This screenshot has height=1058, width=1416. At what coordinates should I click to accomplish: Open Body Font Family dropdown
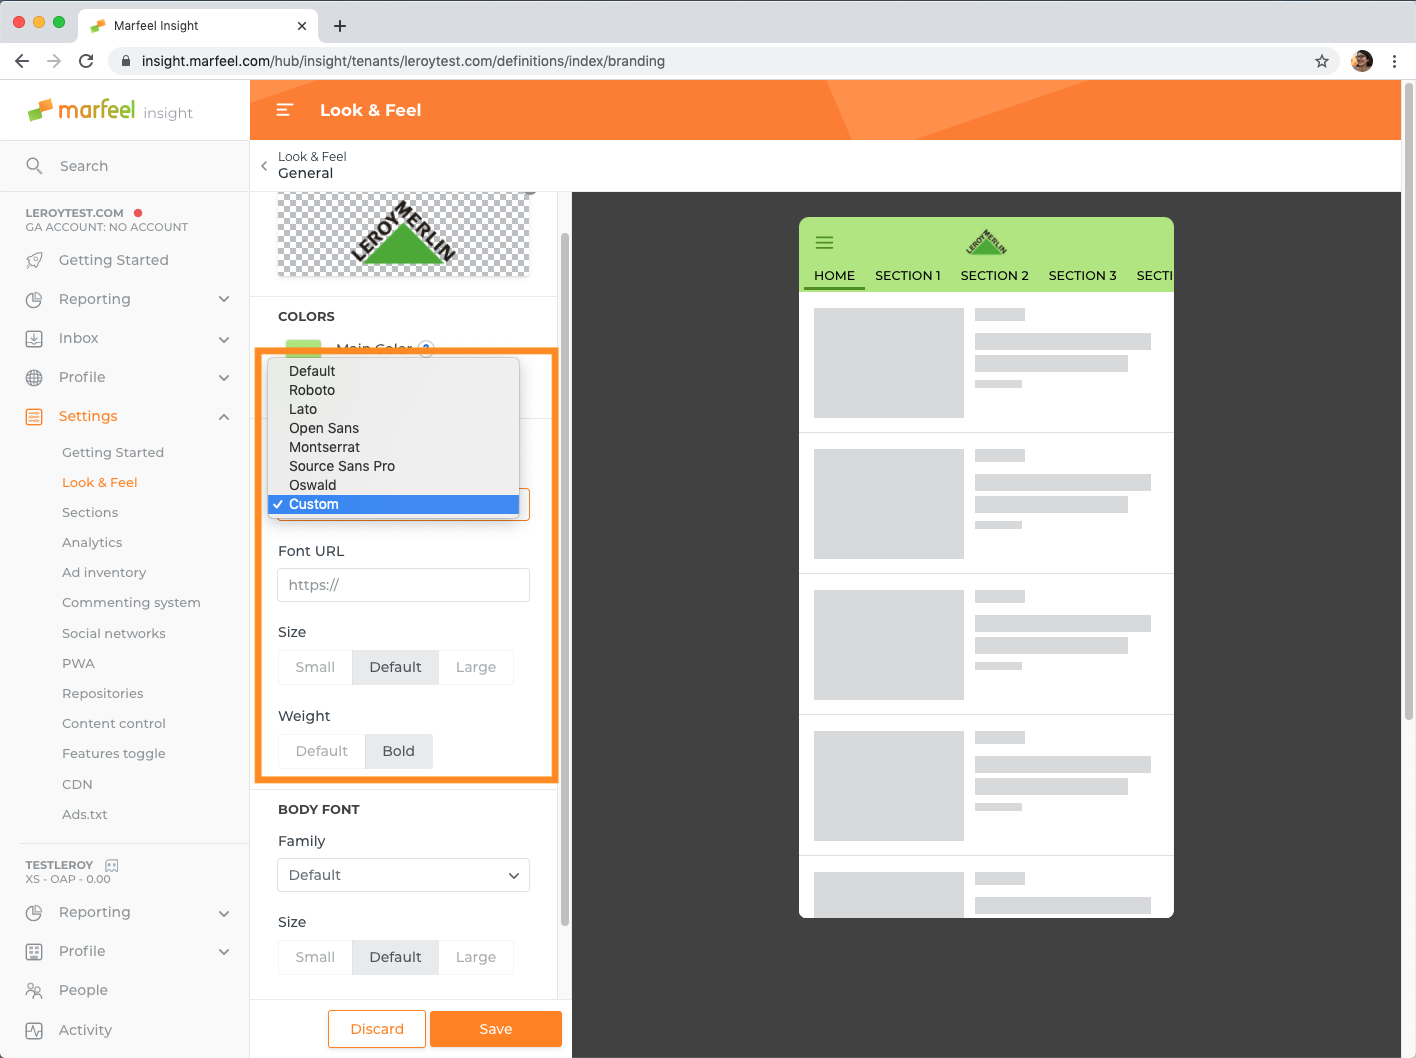click(403, 875)
